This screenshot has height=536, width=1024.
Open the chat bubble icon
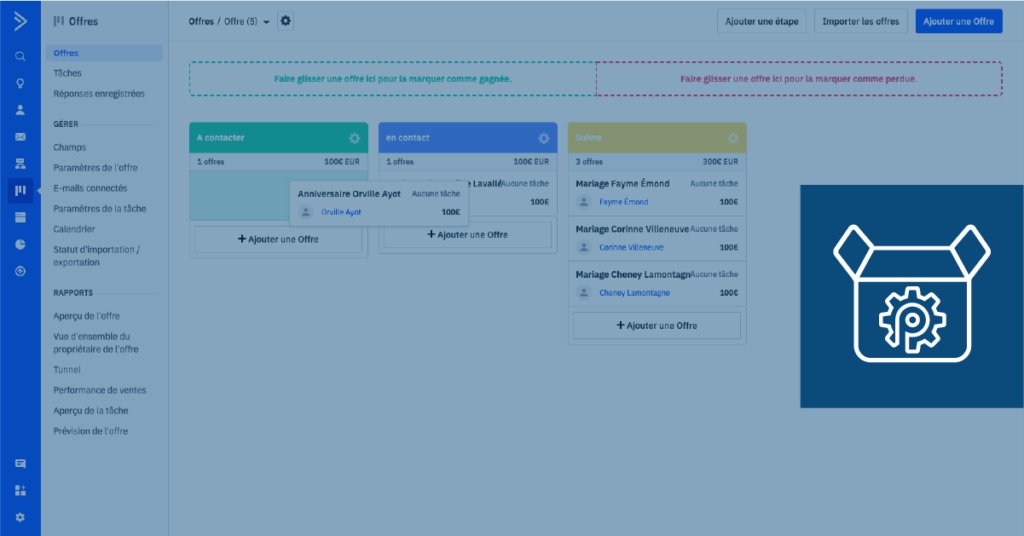pyautogui.click(x=20, y=464)
